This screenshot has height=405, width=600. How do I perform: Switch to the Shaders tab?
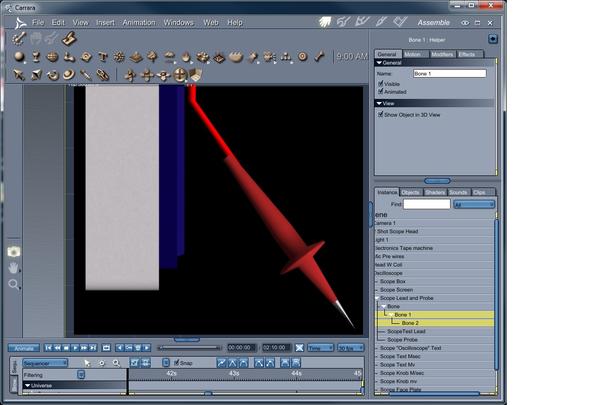pyautogui.click(x=435, y=192)
